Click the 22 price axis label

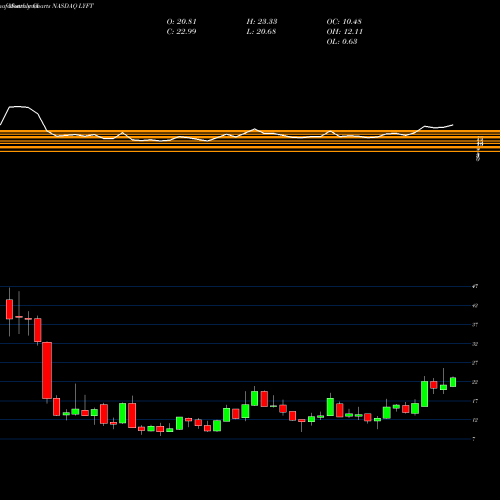point(475,382)
